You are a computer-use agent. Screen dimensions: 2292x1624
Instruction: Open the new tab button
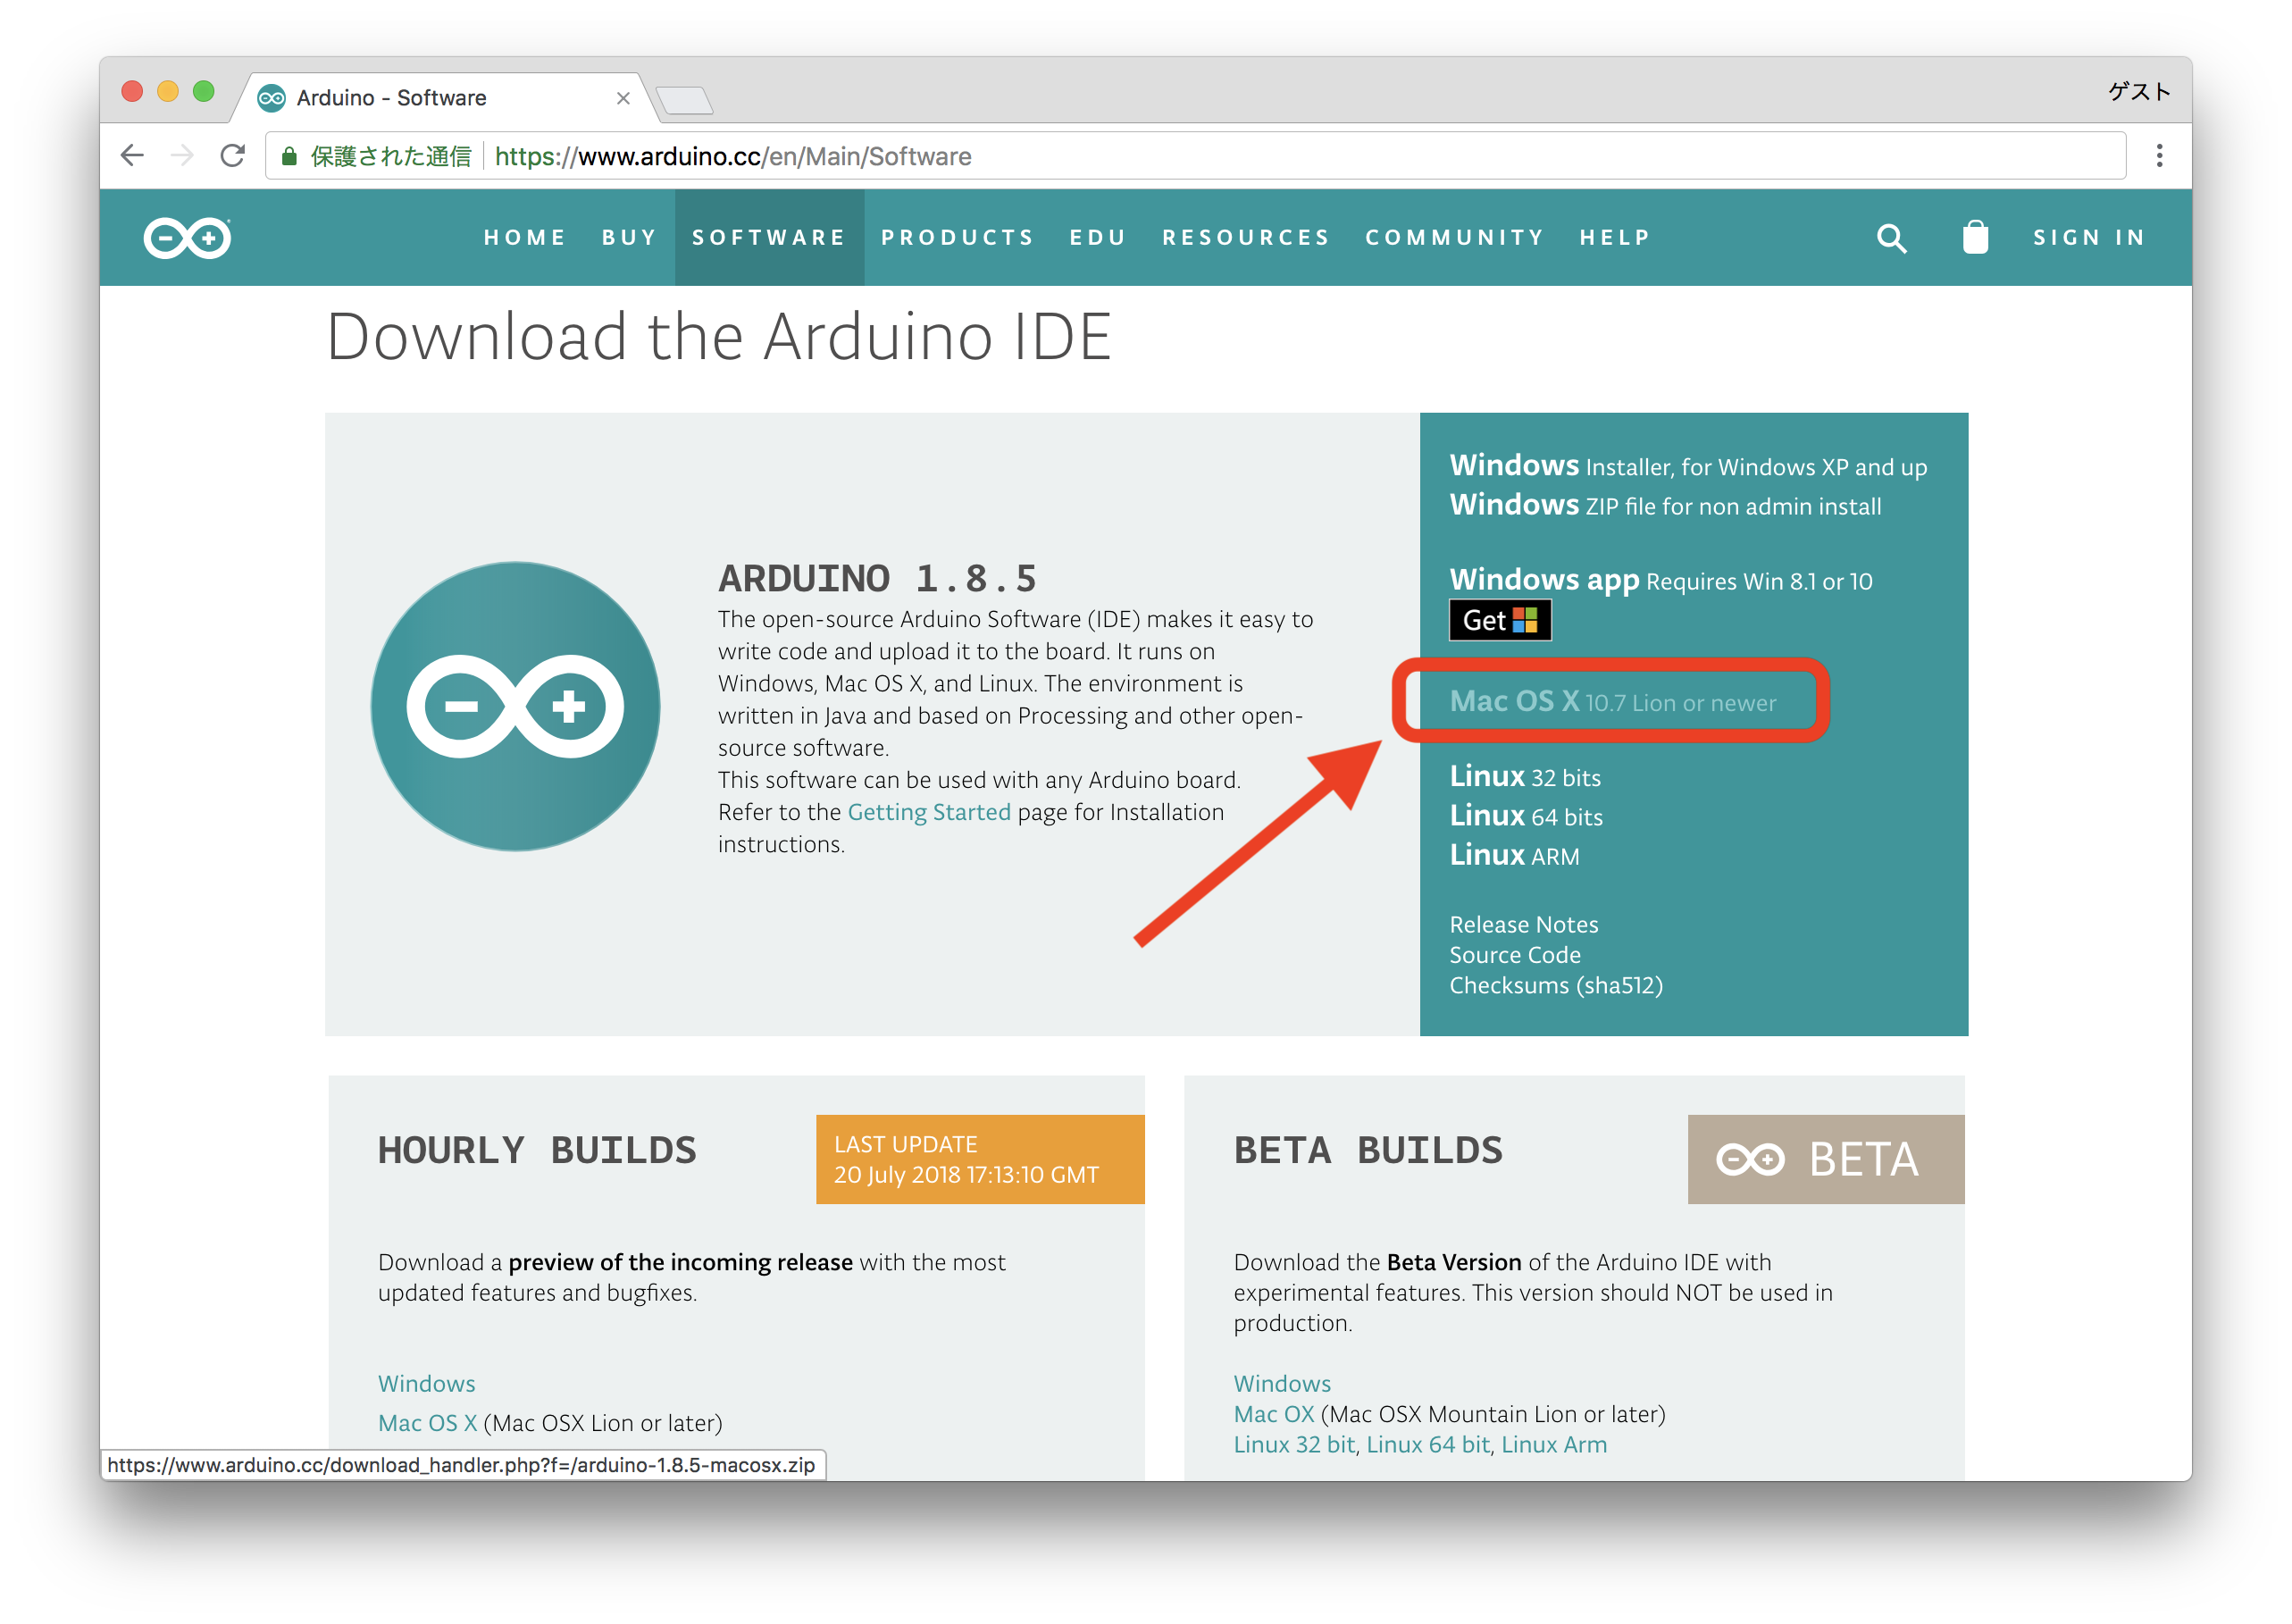[x=686, y=100]
